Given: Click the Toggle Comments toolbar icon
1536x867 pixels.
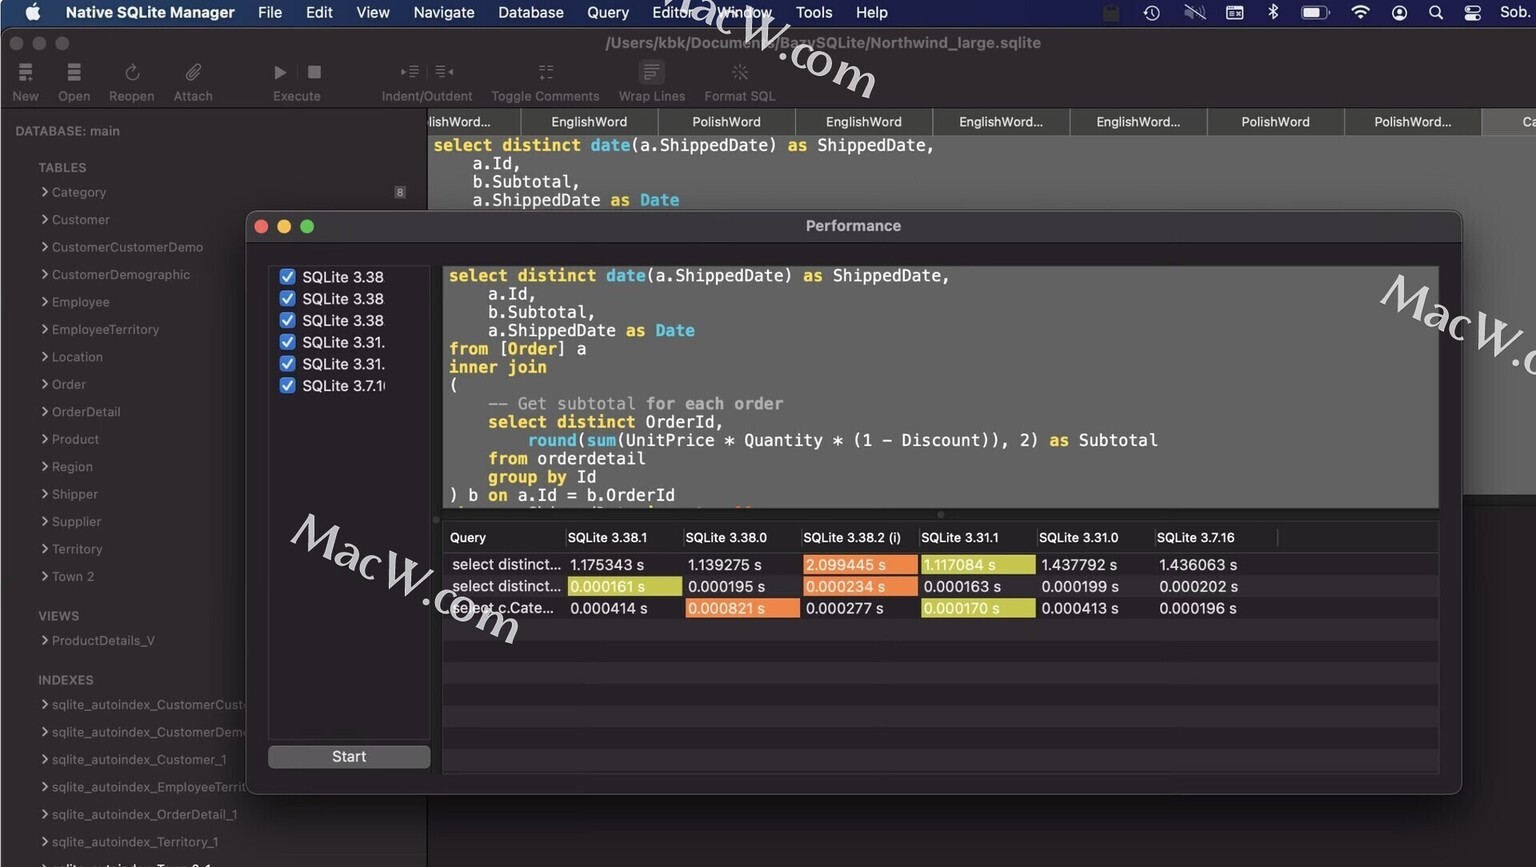Looking at the screenshot, I should click(x=545, y=73).
